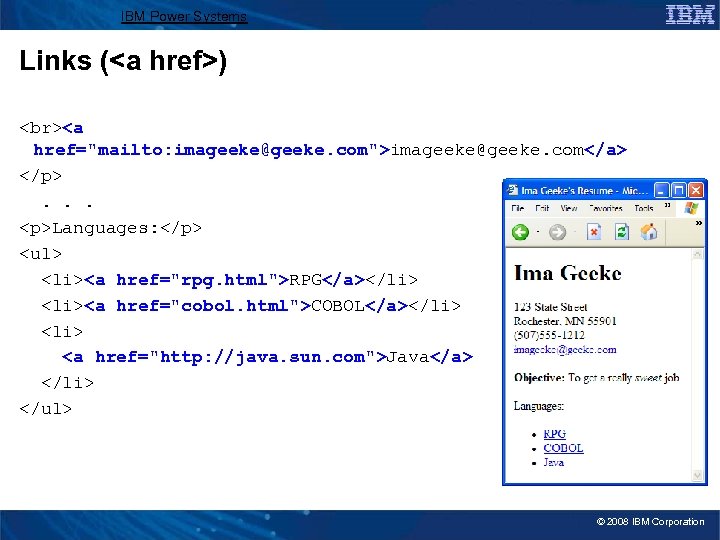Click the rpg.html href code line
The image size is (720, 540).
(x=230, y=280)
